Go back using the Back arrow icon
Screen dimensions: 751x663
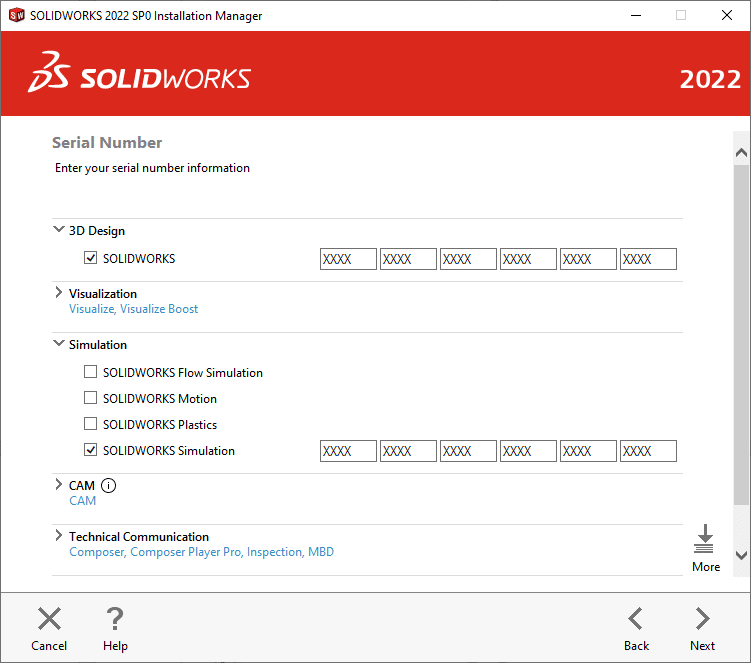636,619
